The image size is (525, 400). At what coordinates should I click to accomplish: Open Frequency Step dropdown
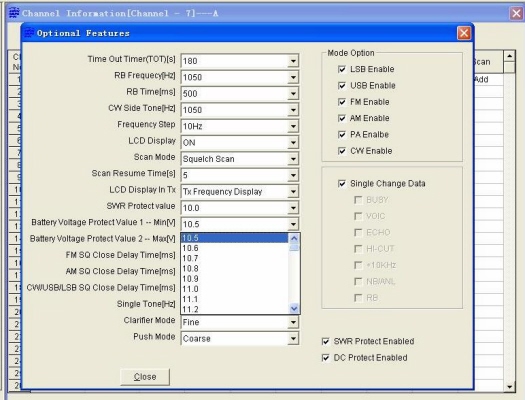pyautogui.click(x=293, y=127)
